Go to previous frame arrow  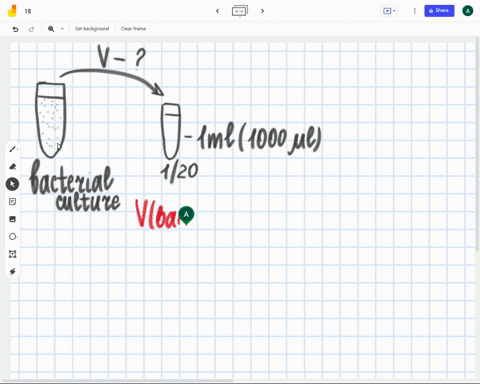point(218,11)
